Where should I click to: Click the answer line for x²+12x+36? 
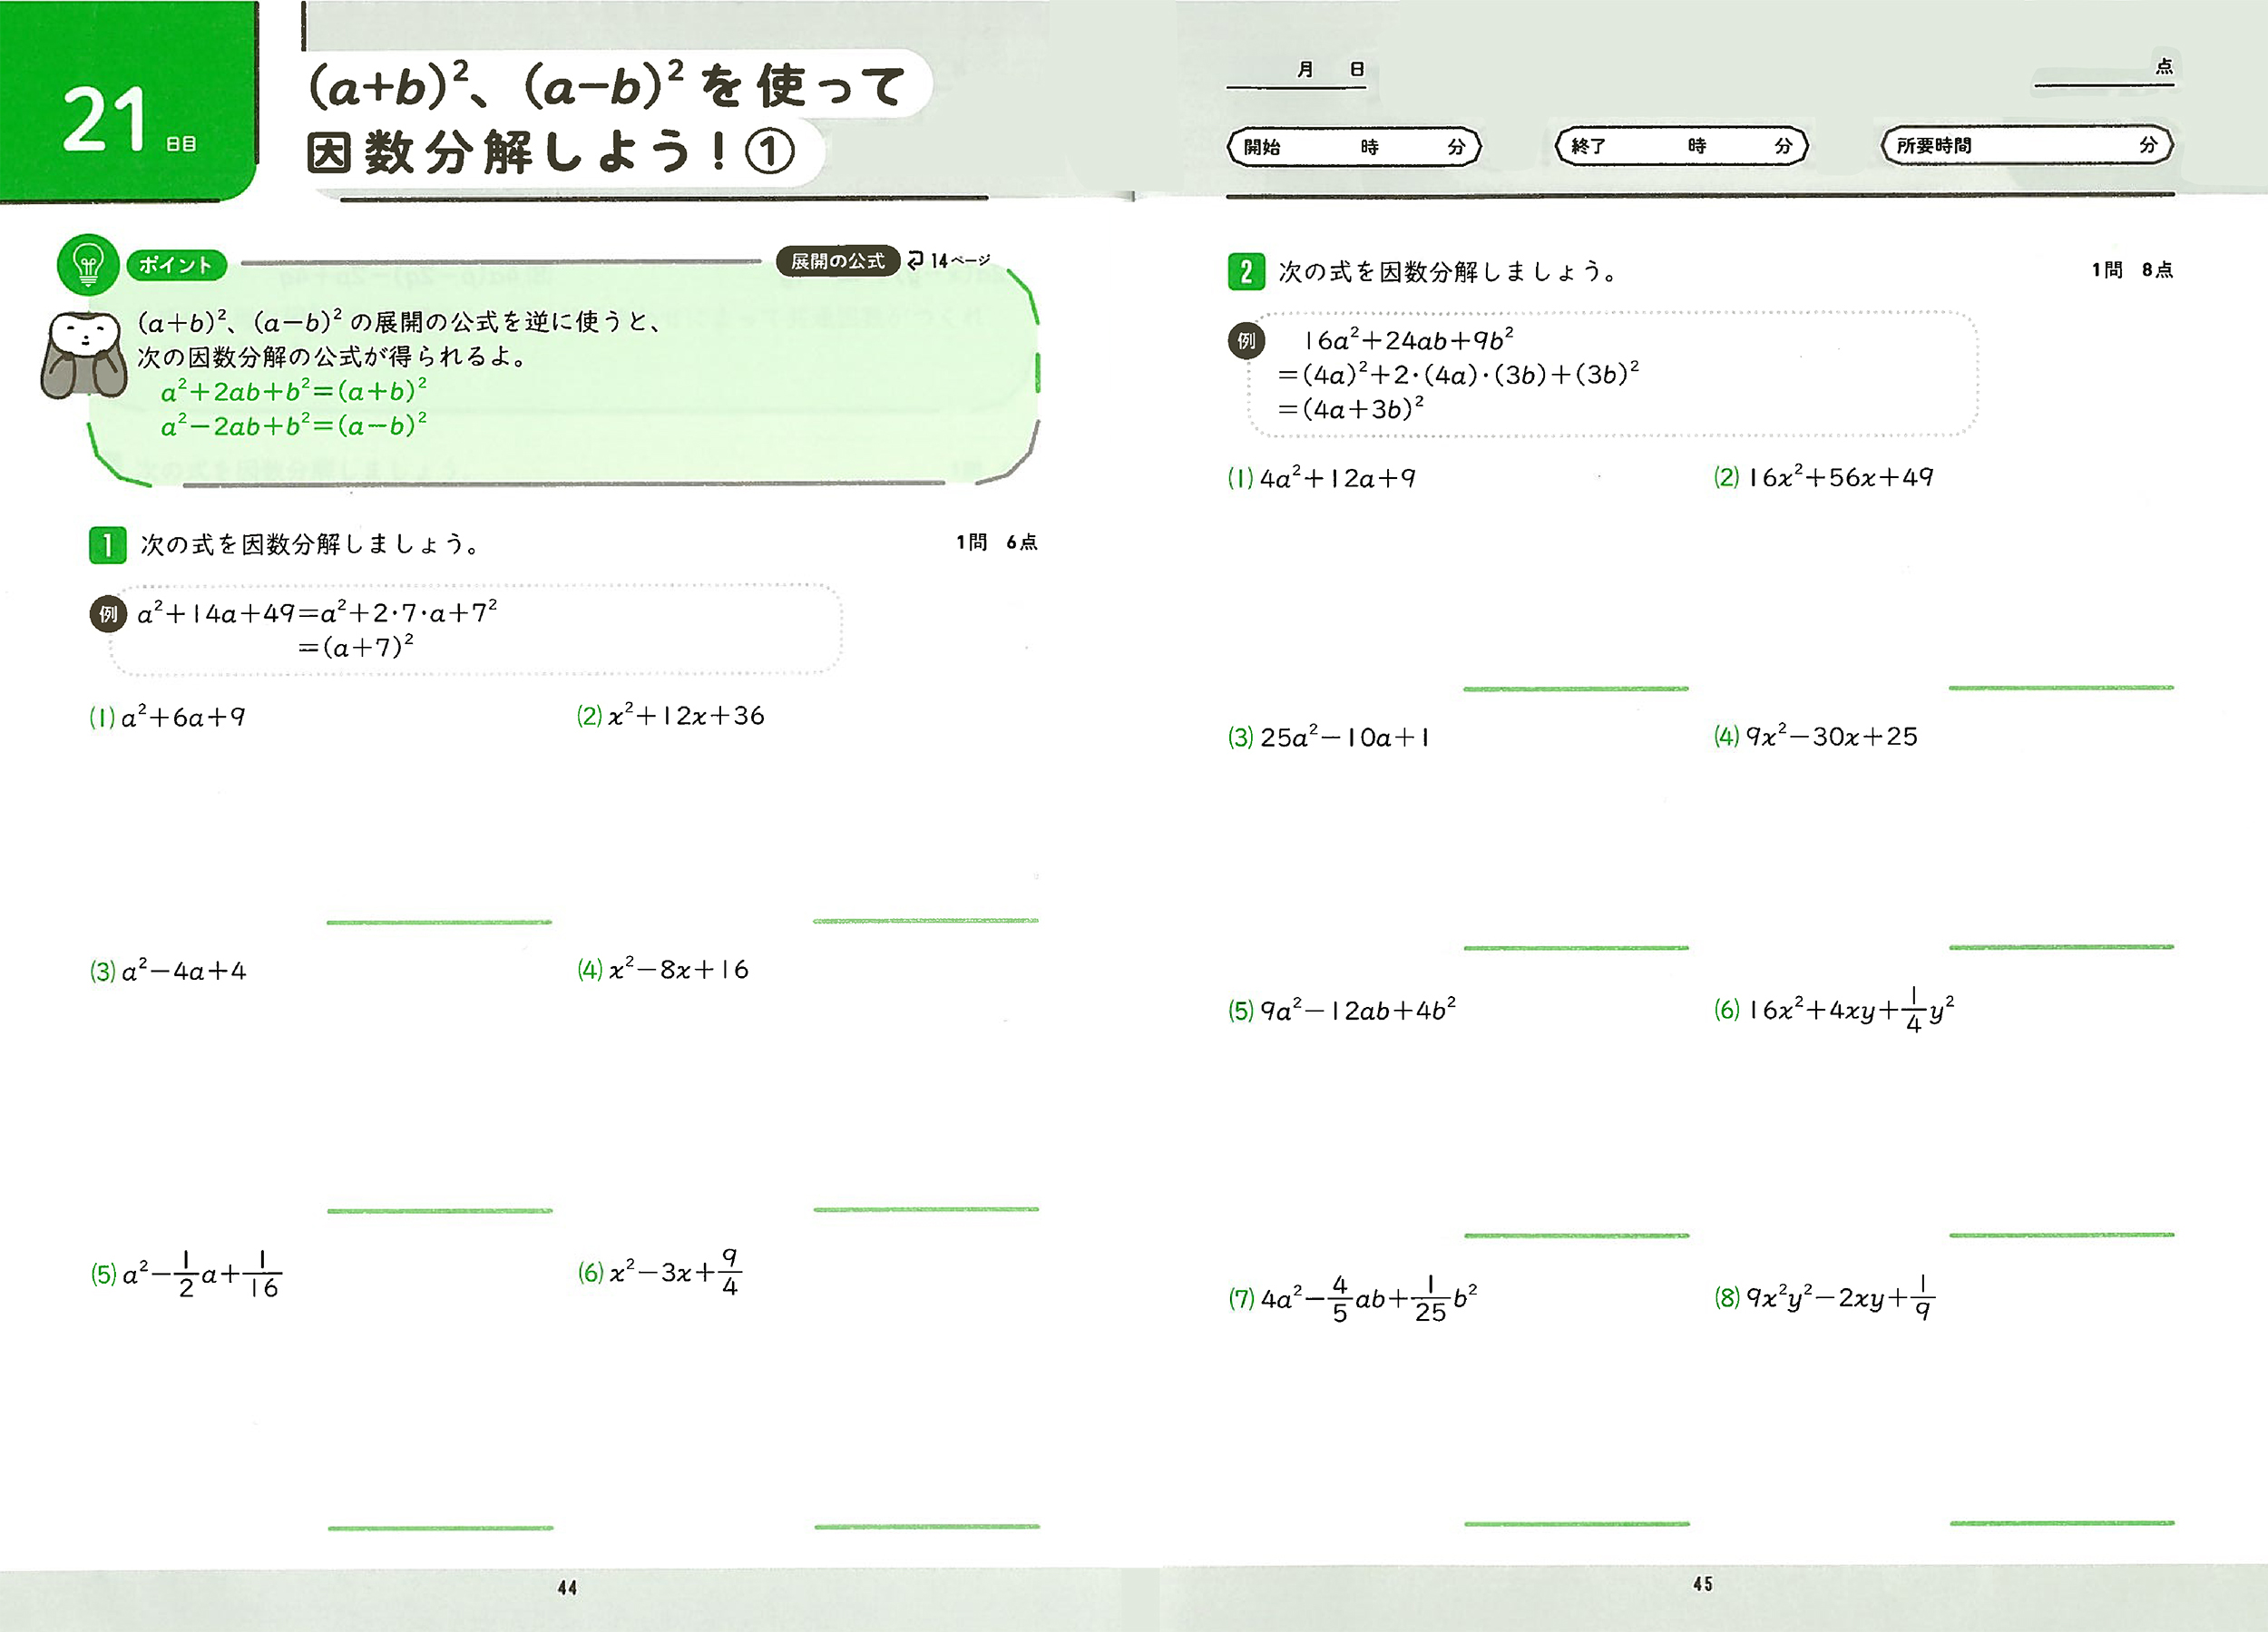926,920
